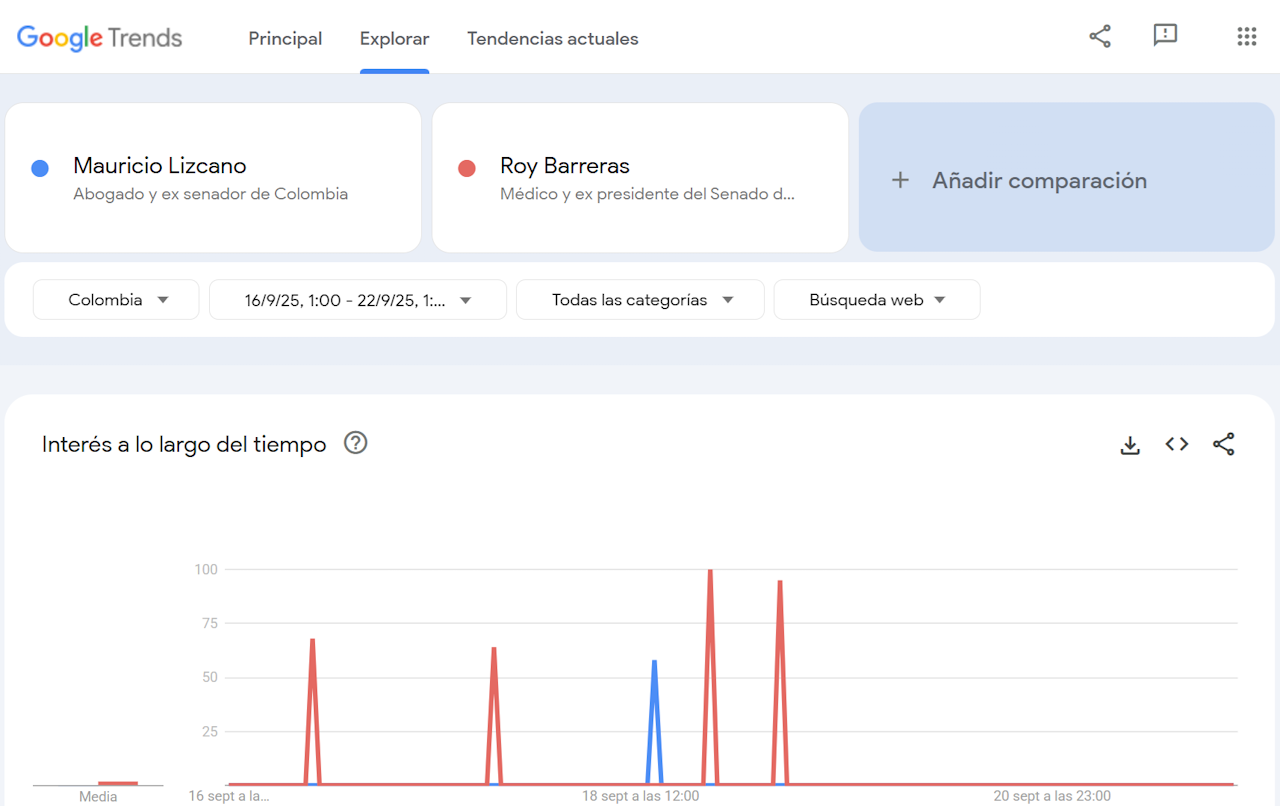Click the share icon in the top header
Image resolution: width=1280 pixels, height=806 pixels.
tap(1100, 37)
